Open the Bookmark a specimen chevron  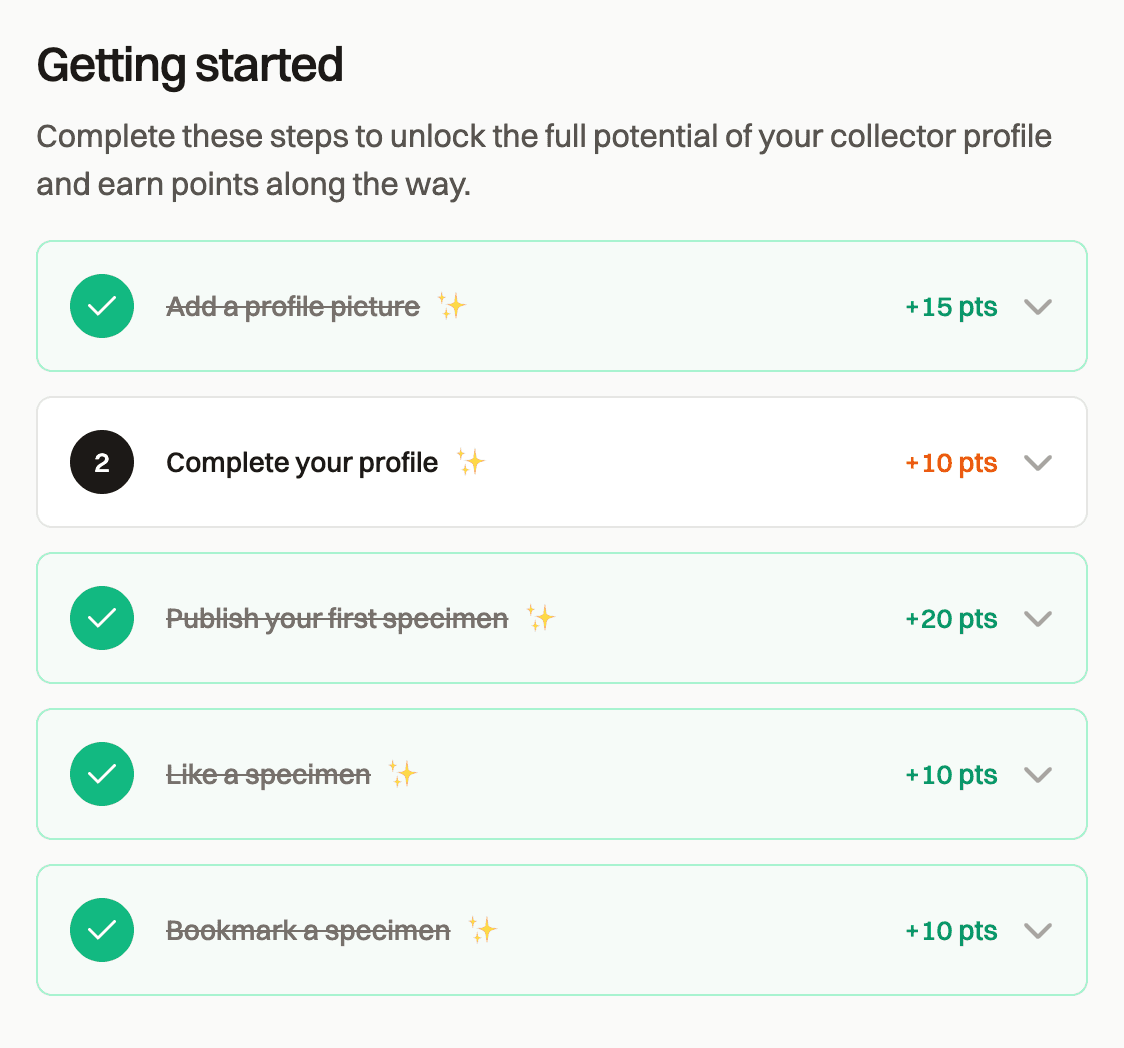coord(1037,930)
